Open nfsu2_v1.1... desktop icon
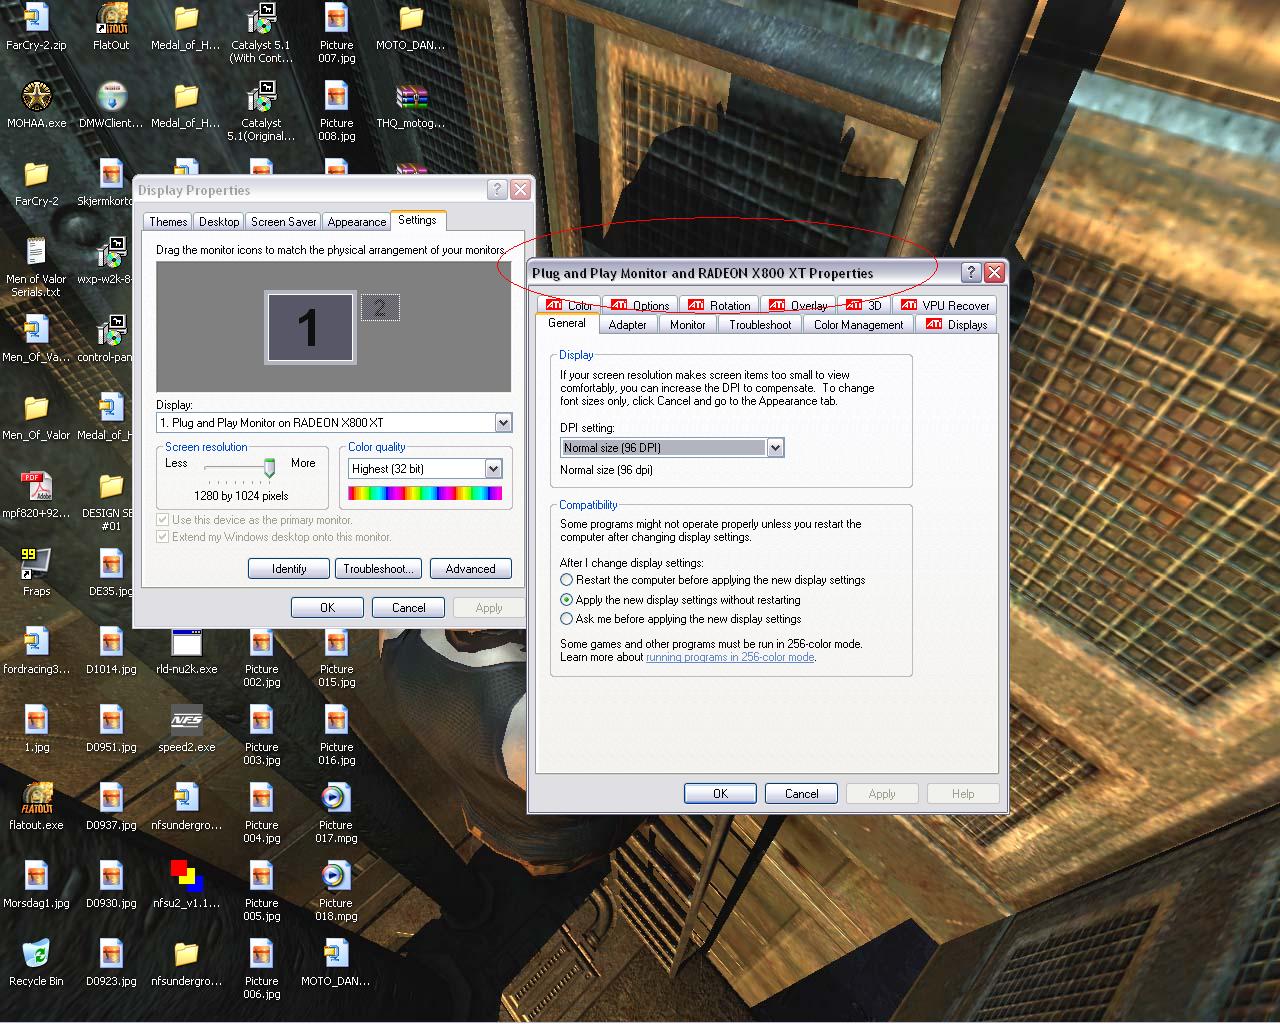Image resolution: width=1280 pixels, height=1024 pixels. click(x=186, y=885)
